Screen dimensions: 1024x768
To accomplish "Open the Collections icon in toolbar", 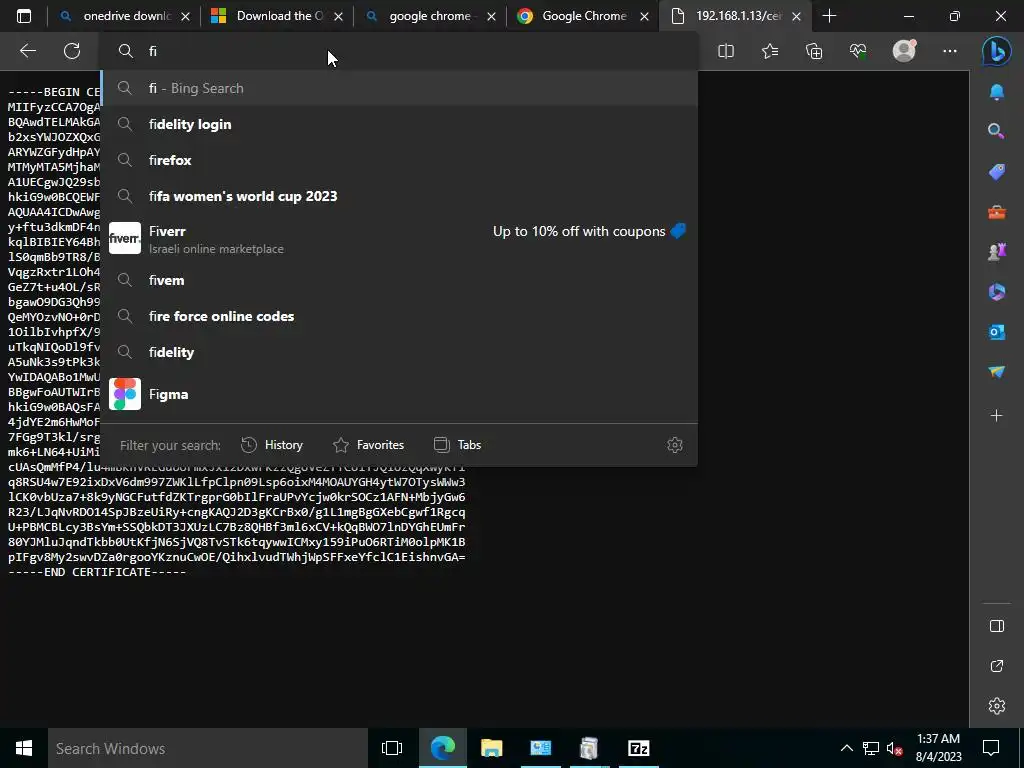I will (x=814, y=51).
